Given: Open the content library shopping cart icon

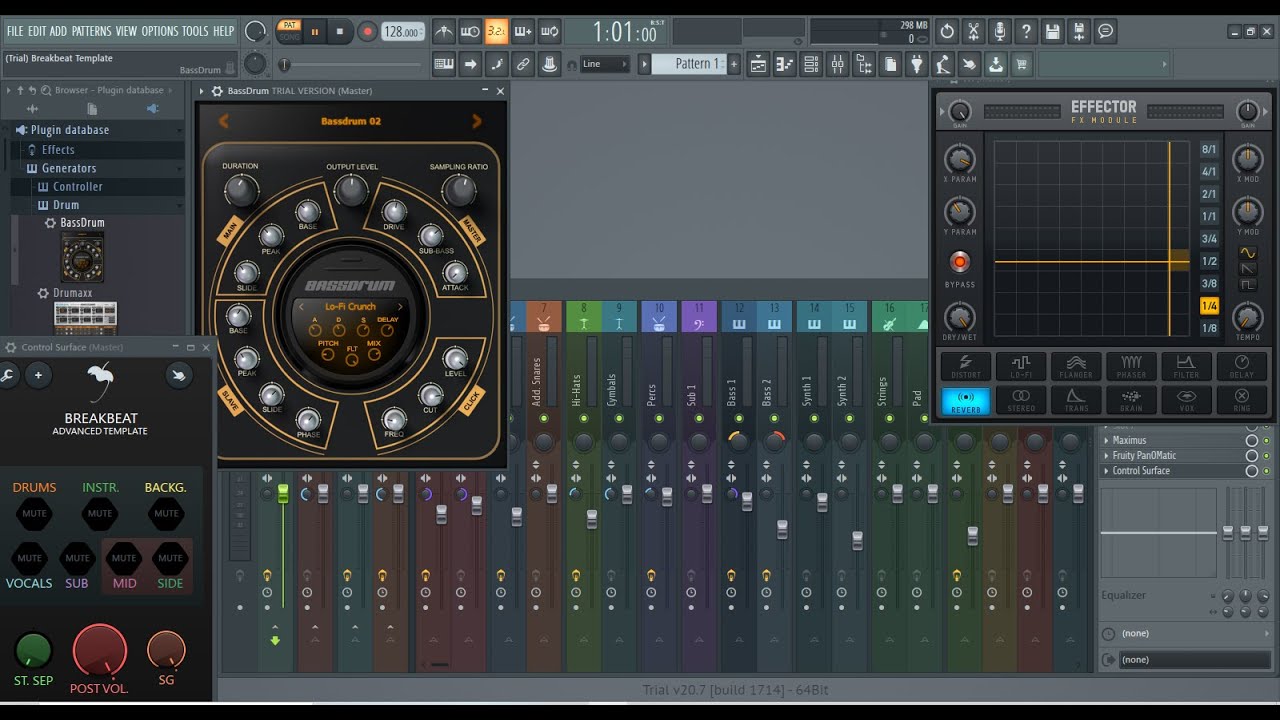Looking at the screenshot, I should click(1021, 64).
